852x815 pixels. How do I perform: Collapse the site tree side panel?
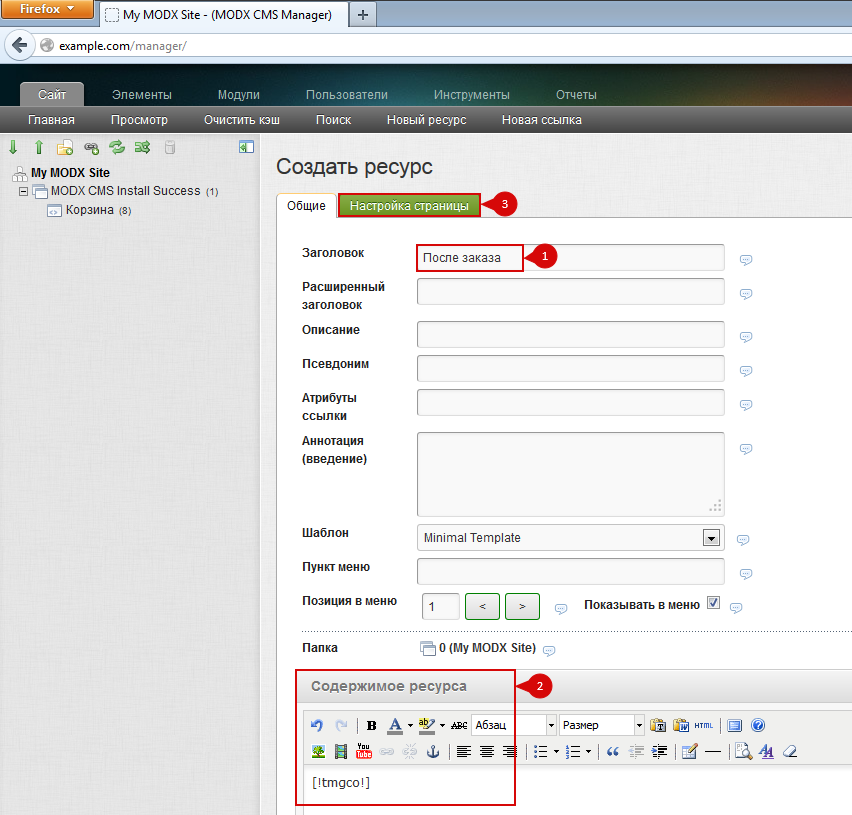(246, 147)
